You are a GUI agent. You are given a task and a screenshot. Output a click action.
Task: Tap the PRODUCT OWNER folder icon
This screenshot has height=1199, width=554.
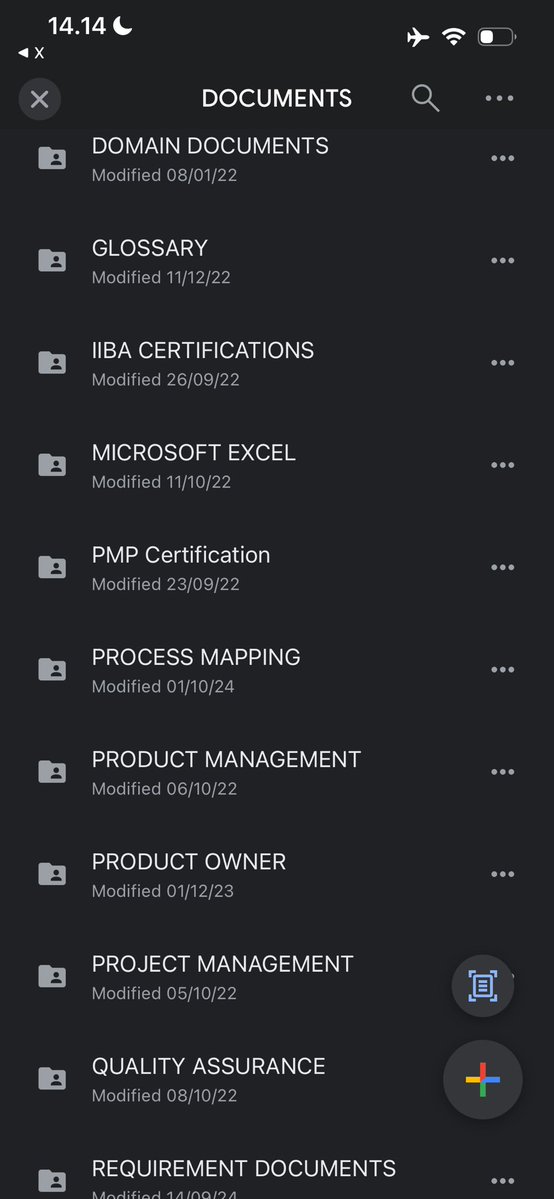click(x=52, y=874)
